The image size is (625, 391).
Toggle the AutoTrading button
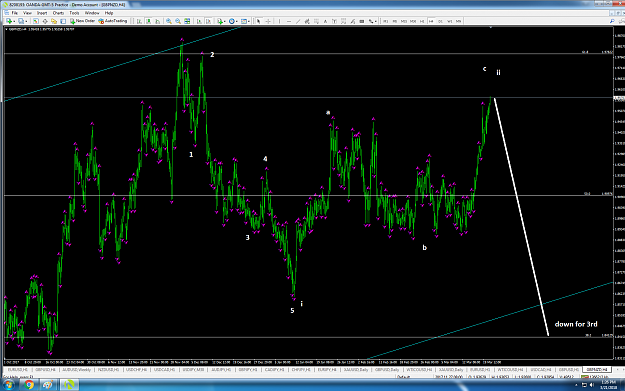tap(113, 21)
